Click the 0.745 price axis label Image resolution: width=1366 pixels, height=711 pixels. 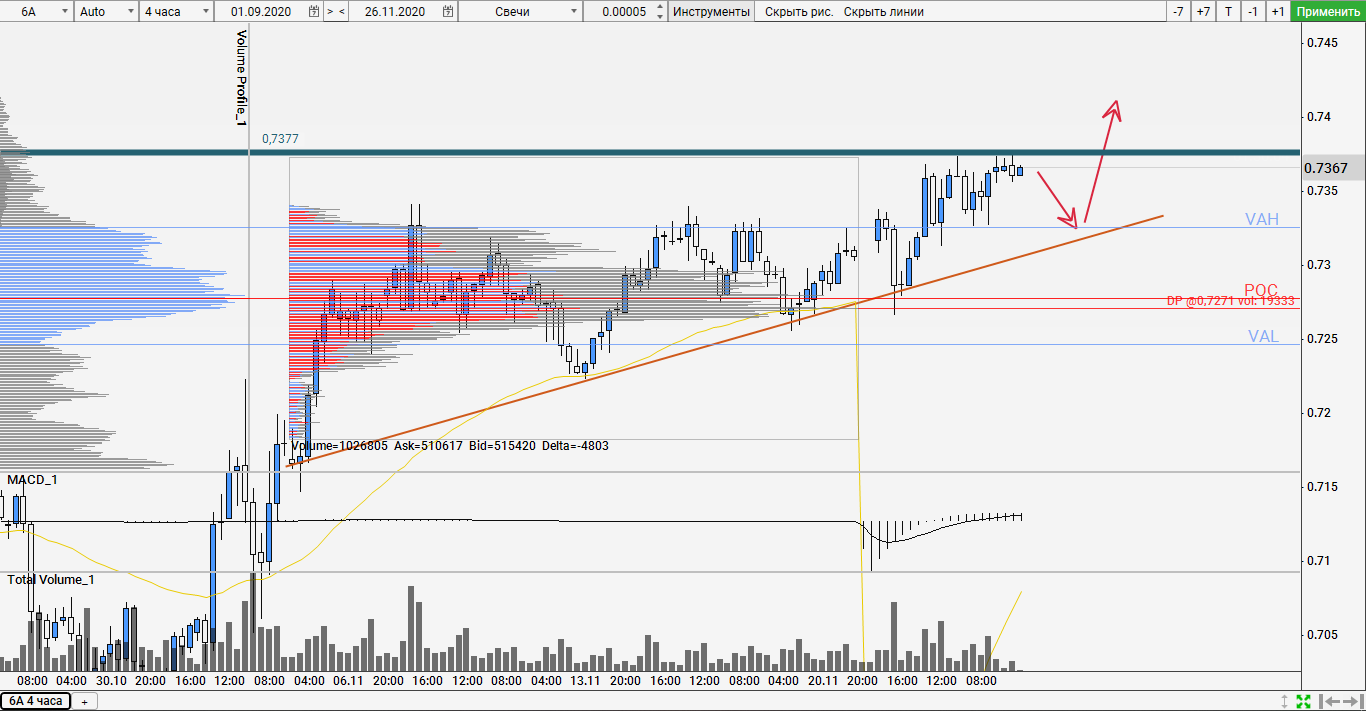click(1324, 43)
